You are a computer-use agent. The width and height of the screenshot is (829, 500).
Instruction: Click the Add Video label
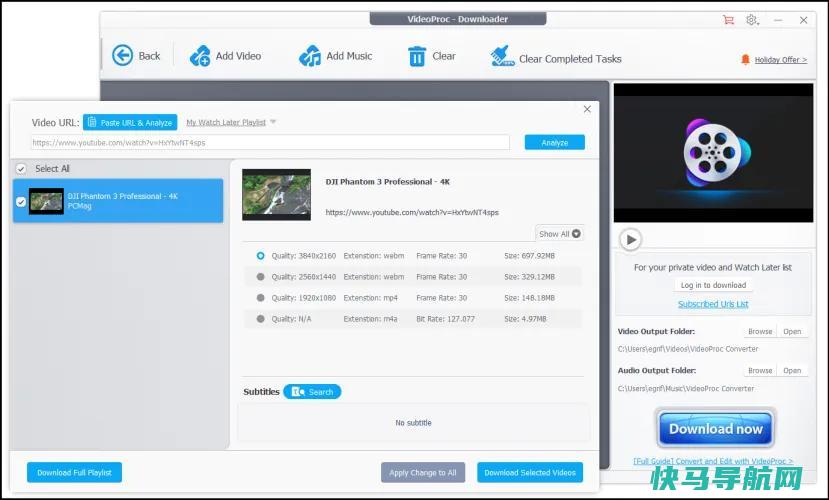(x=238, y=55)
